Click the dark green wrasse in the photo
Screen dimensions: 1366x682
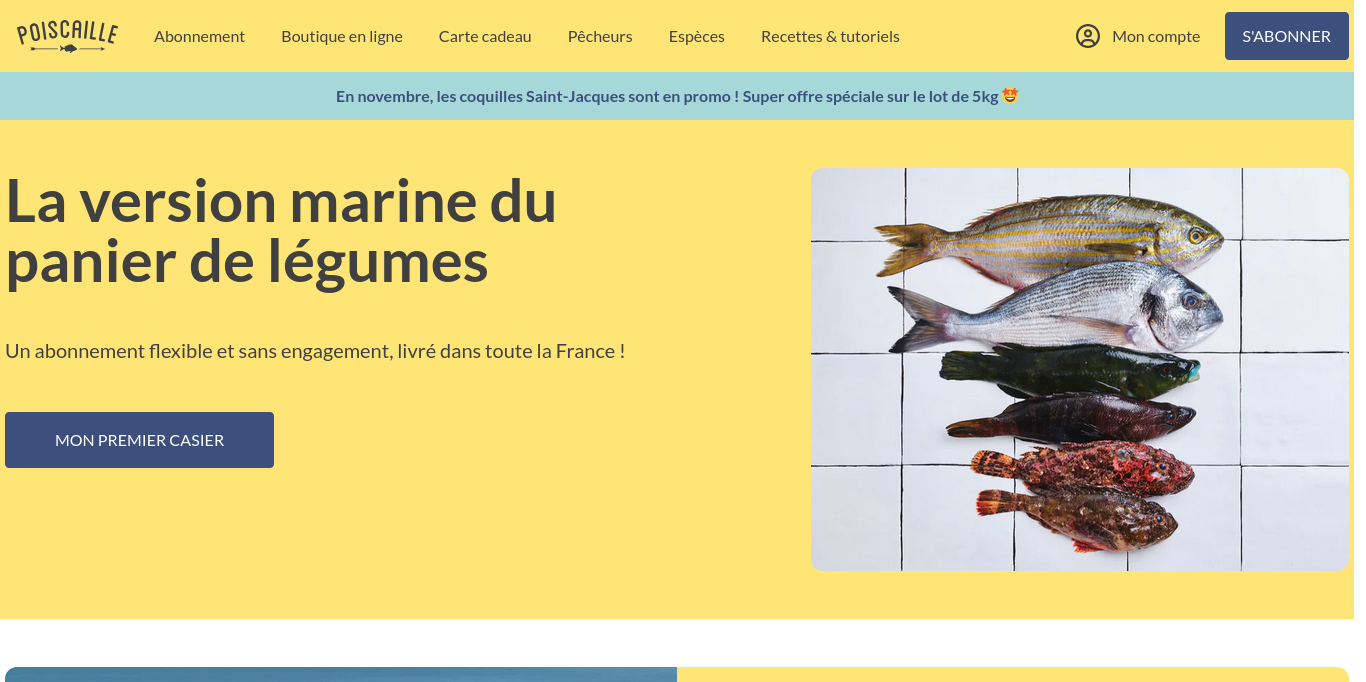(x=1070, y=367)
